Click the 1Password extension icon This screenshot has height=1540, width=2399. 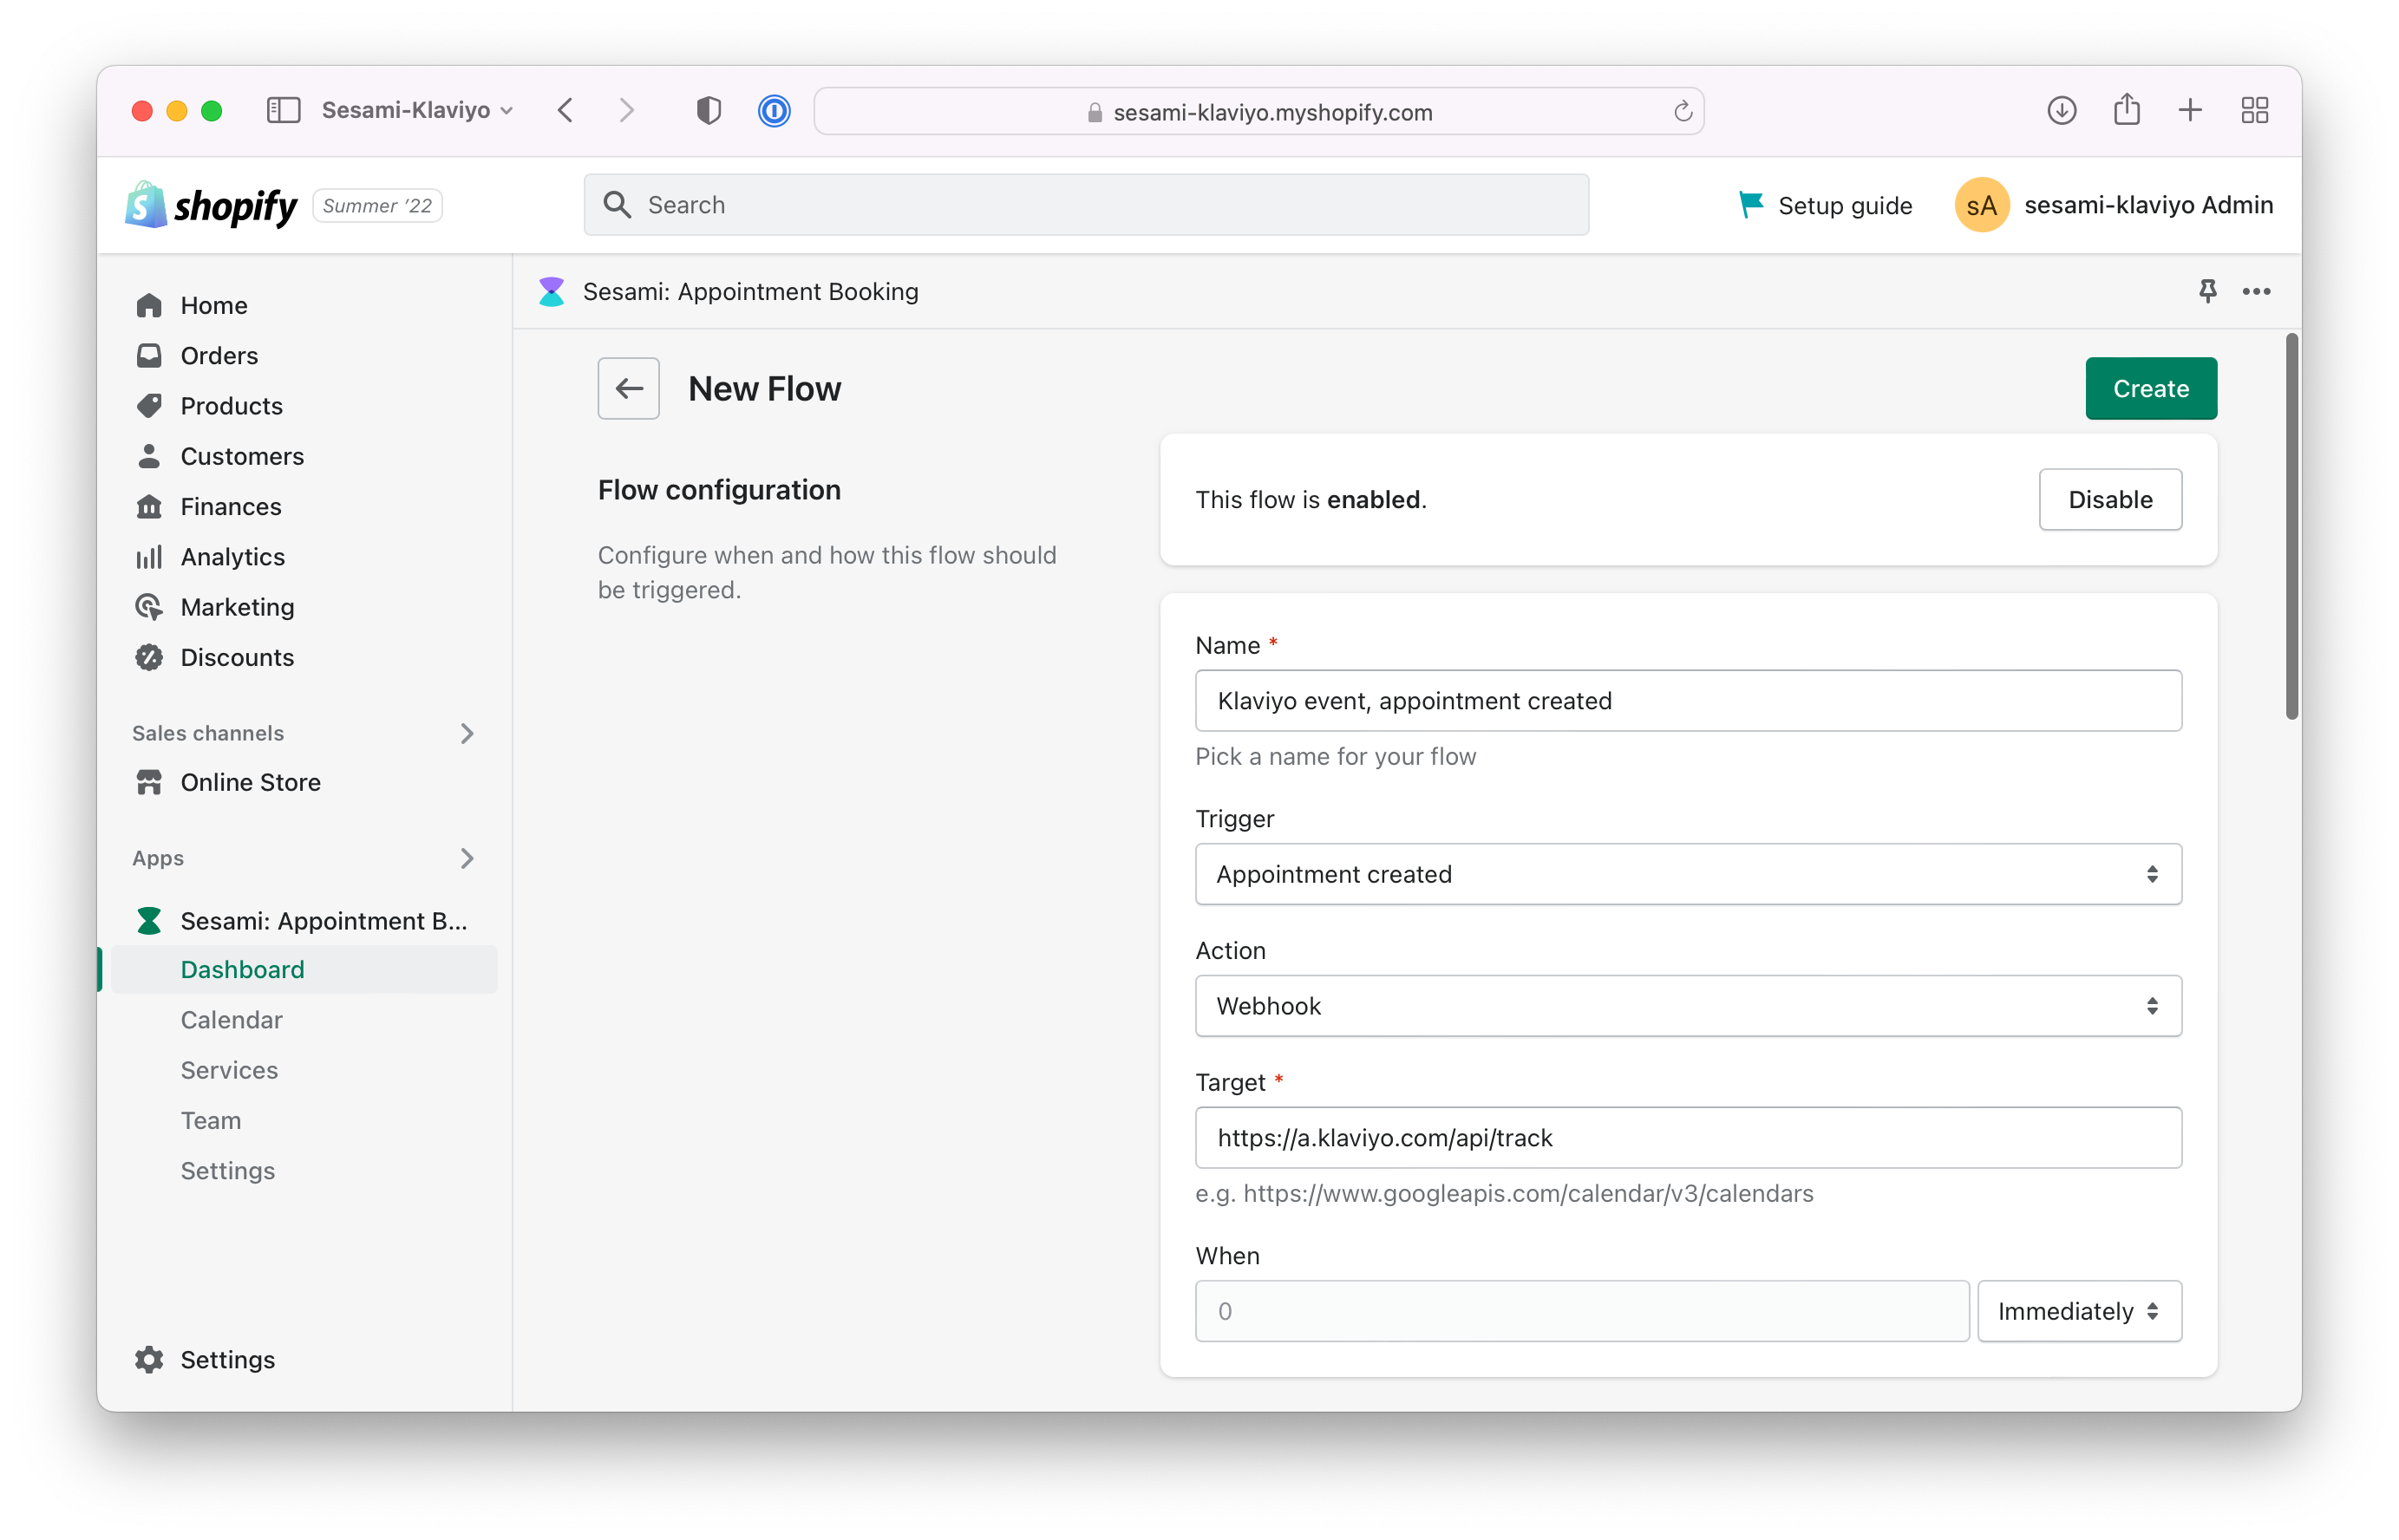click(774, 110)
